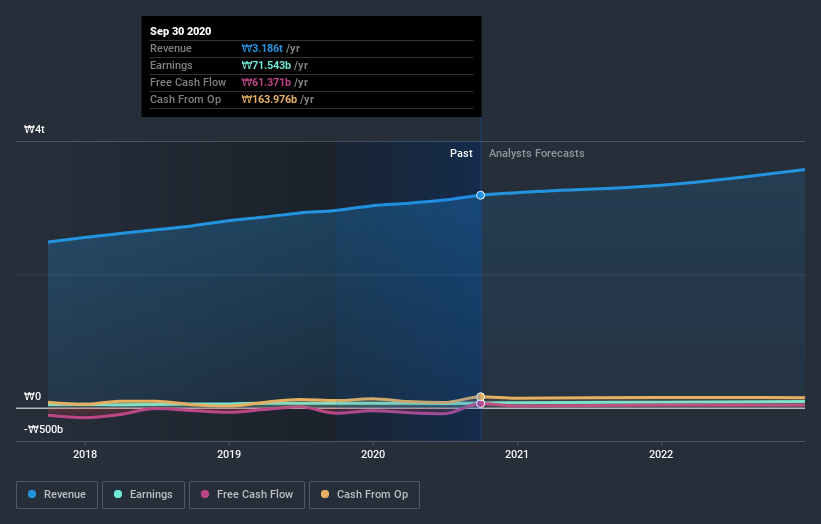Click the 2018 x-axis label
The width and height of the screenshot is (821, 524).
click(x=85, y=454)
